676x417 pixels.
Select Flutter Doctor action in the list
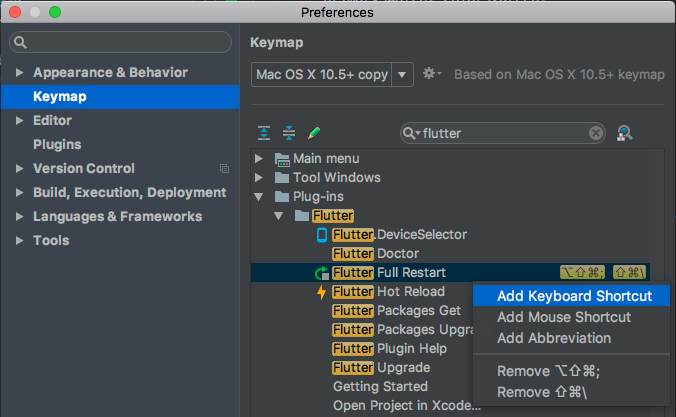point(397,254)
